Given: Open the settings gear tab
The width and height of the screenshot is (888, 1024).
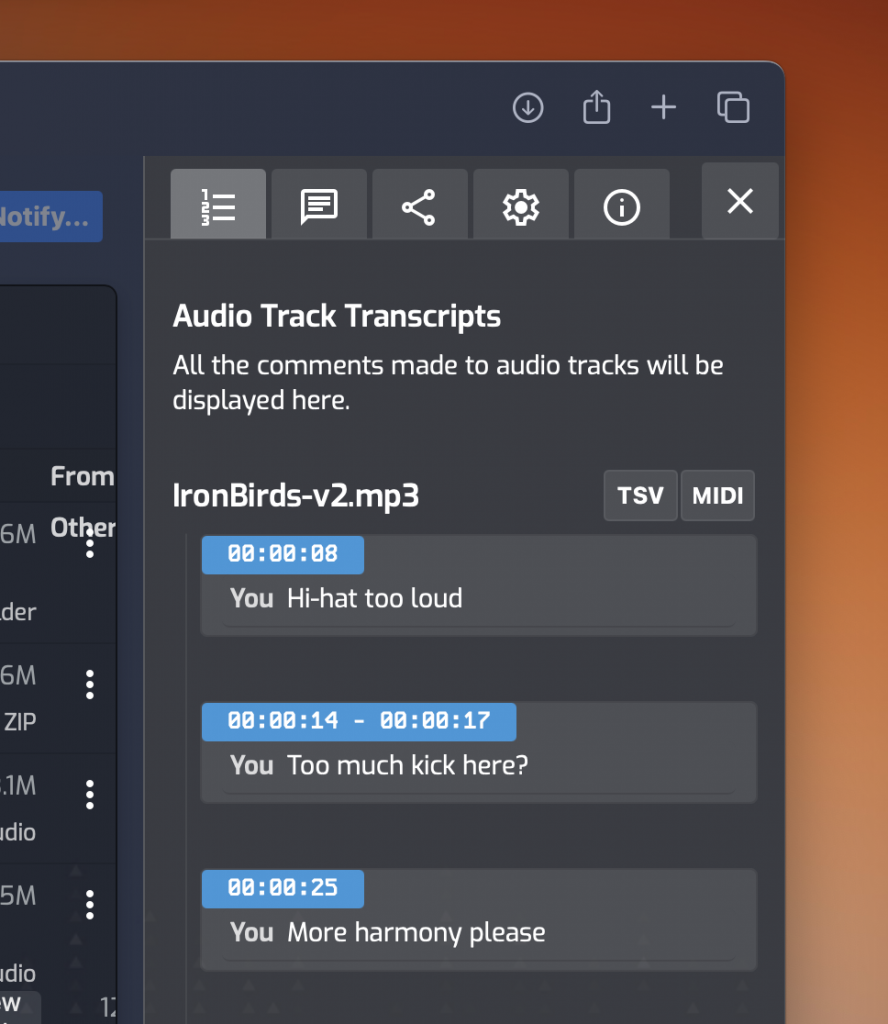Looking at the screenshot, I should pos(520,205).
